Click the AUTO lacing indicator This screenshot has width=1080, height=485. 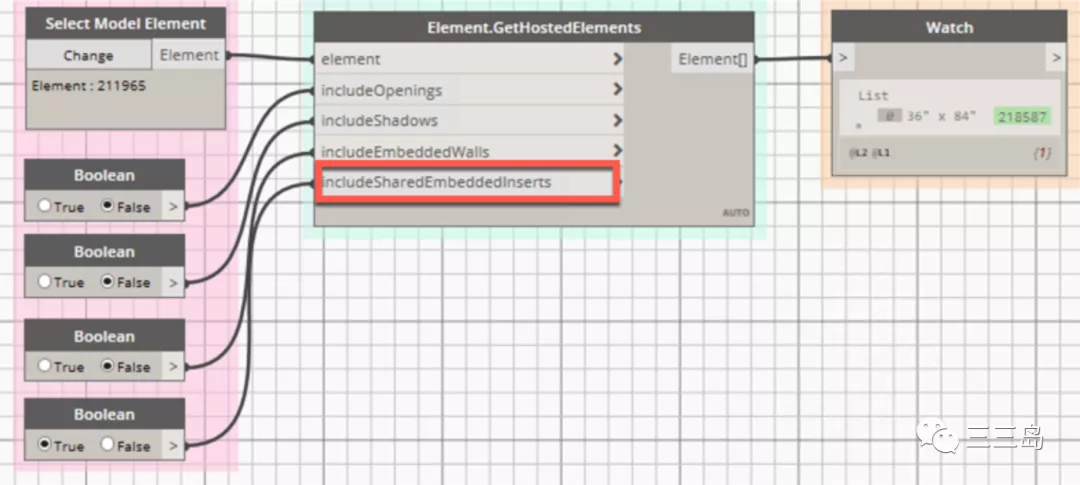click(x=736, y=213)
